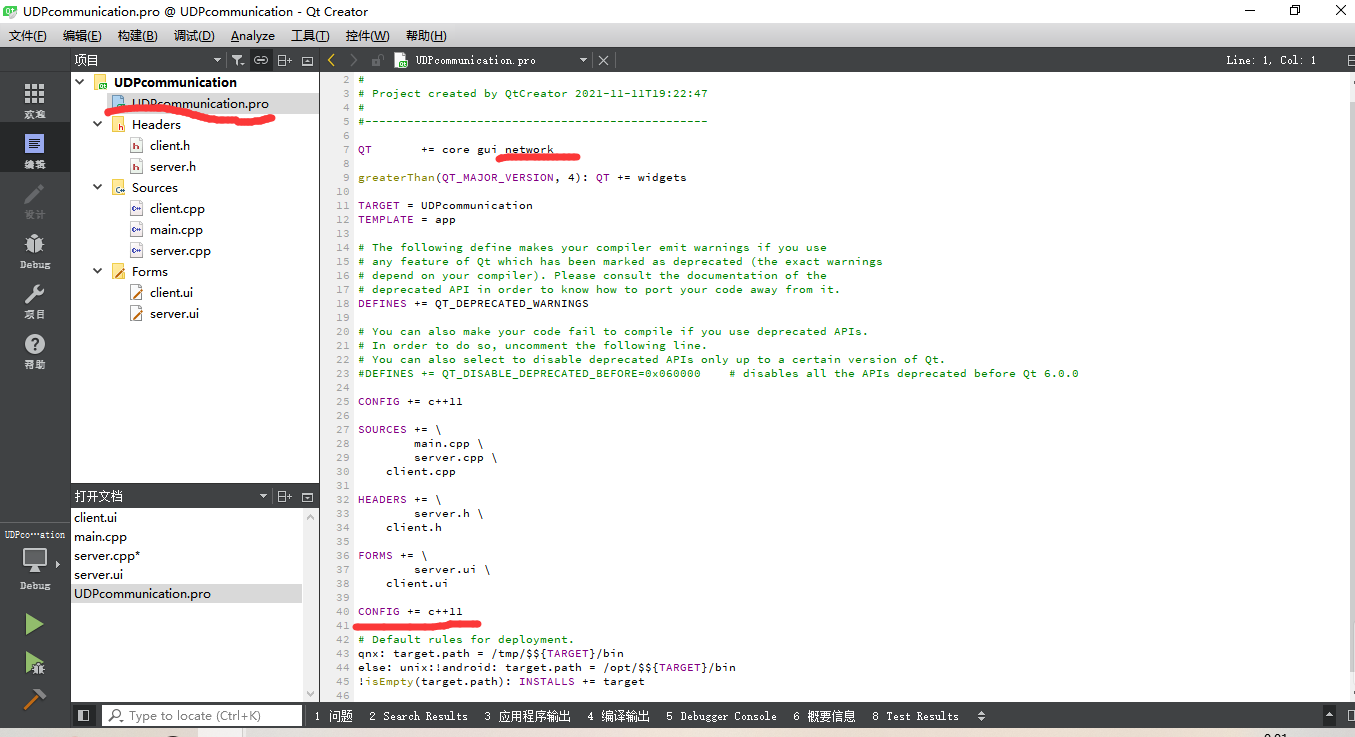
Task: Split the 打开文档 panel
Action: coord(285,496)
